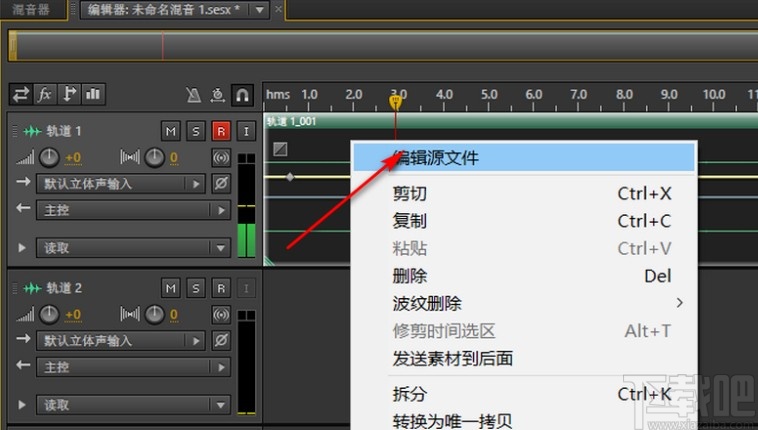The image size is (758, 430).
Task: Open 轨道 1 output dropdown 主控
Action: click(133, 210)
